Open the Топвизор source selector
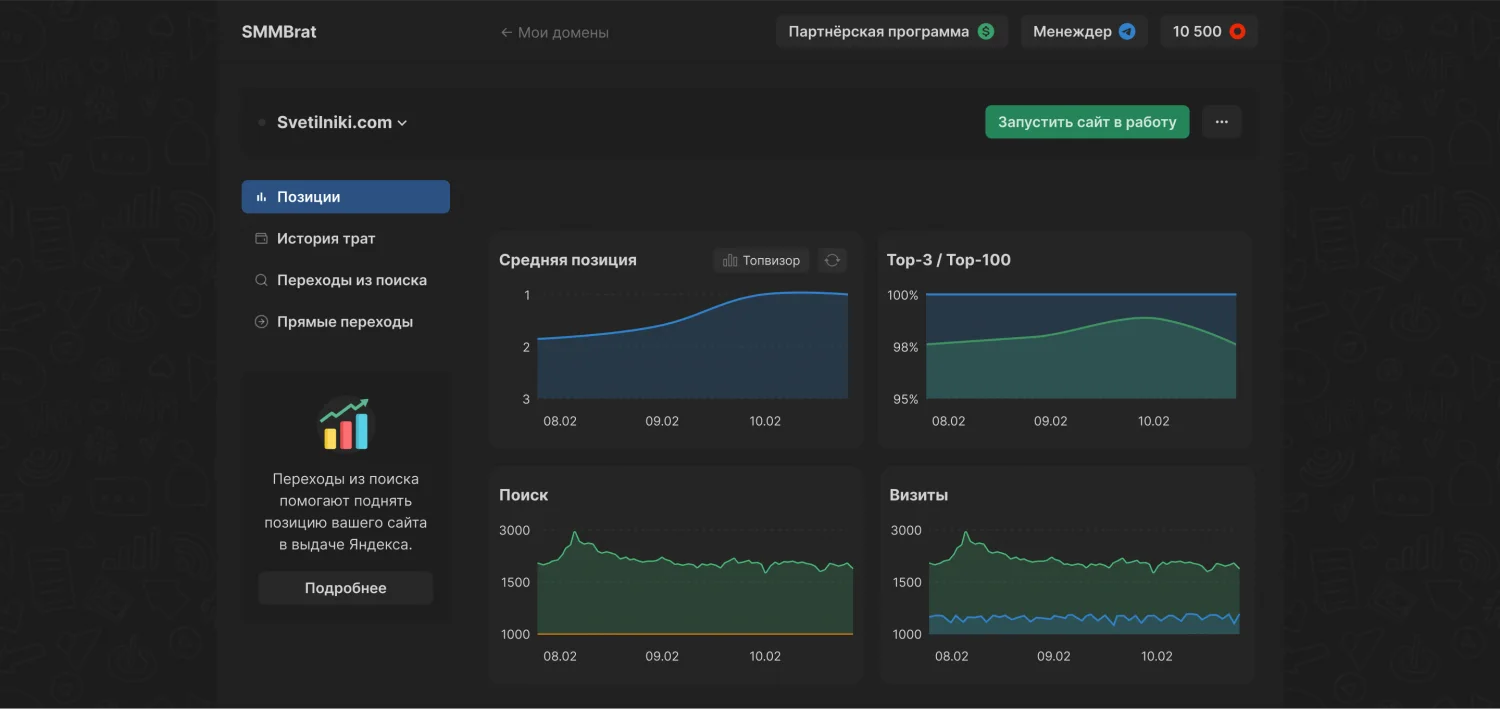The height and width of the screenshot is (709, 1500). click(762, 260)
